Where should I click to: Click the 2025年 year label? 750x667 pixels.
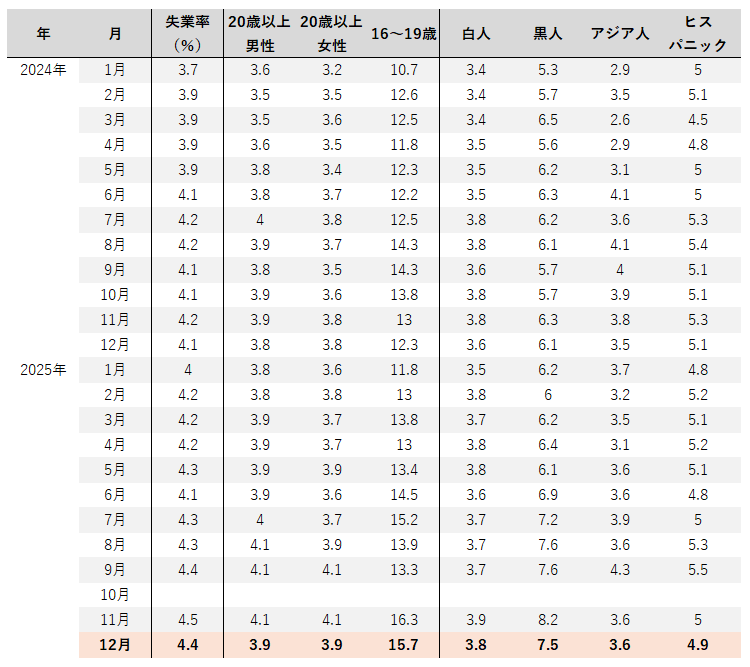pyautogui.click(x=43, y=370)
